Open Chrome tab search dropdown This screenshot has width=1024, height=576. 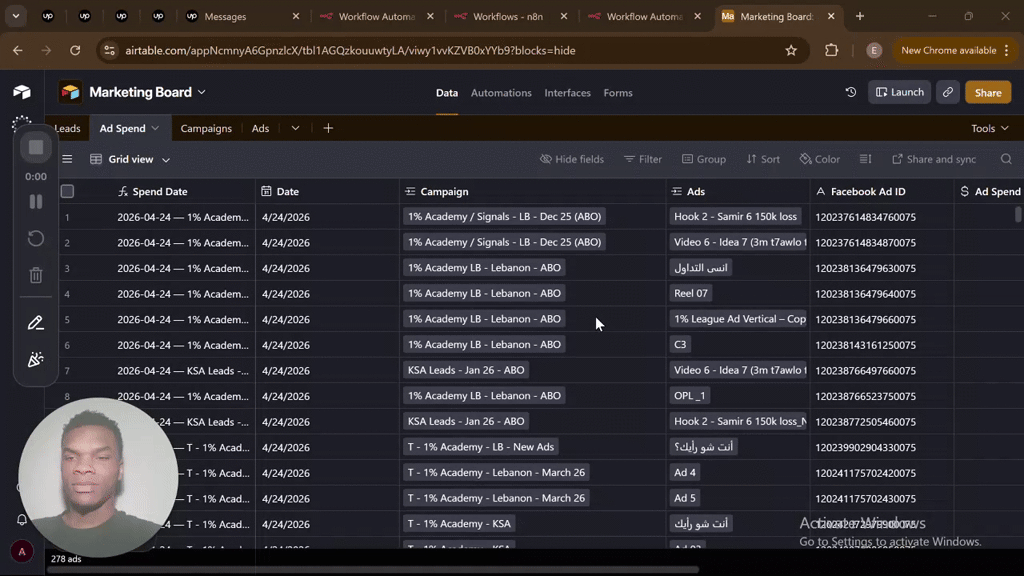[x=16, y=16]
